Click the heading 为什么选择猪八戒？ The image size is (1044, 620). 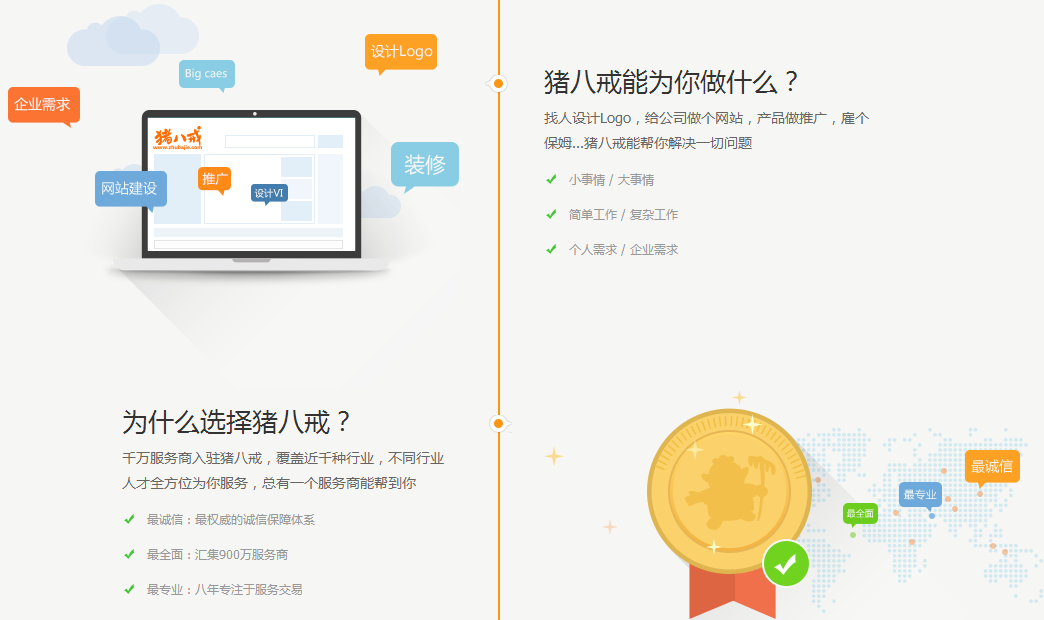click(236, 423)
